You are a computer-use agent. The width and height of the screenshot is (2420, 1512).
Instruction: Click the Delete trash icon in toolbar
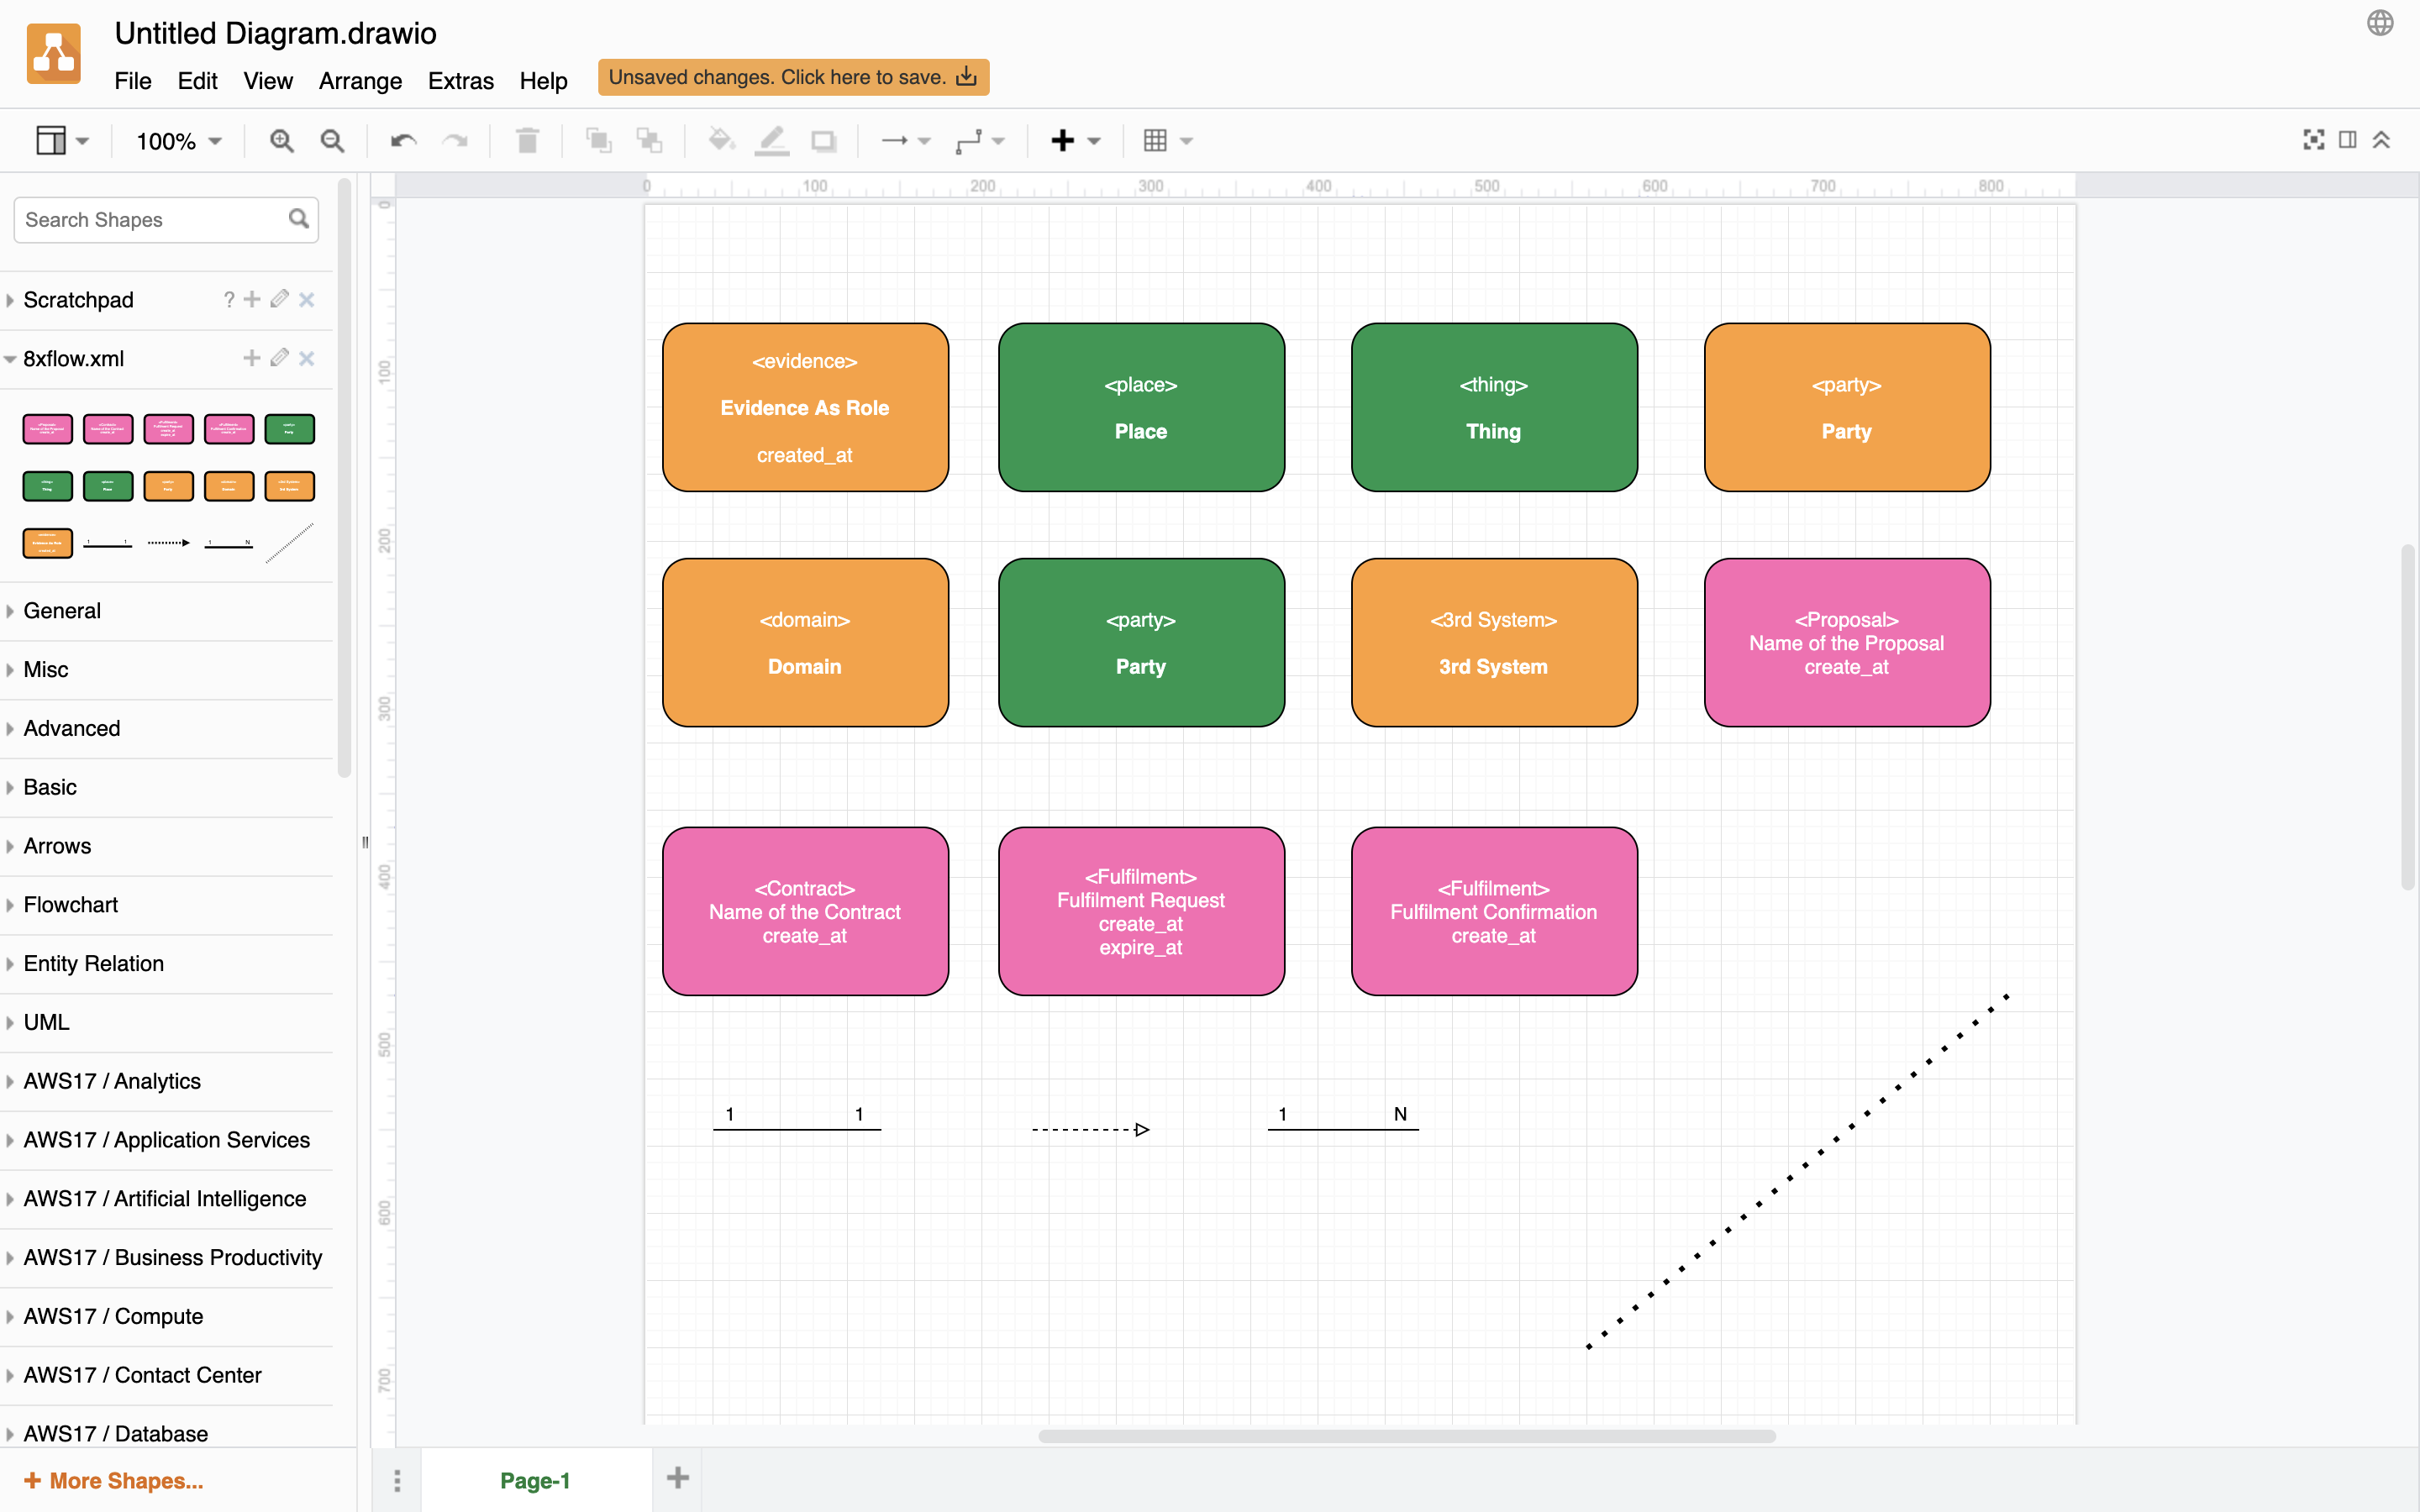point(527,141)
